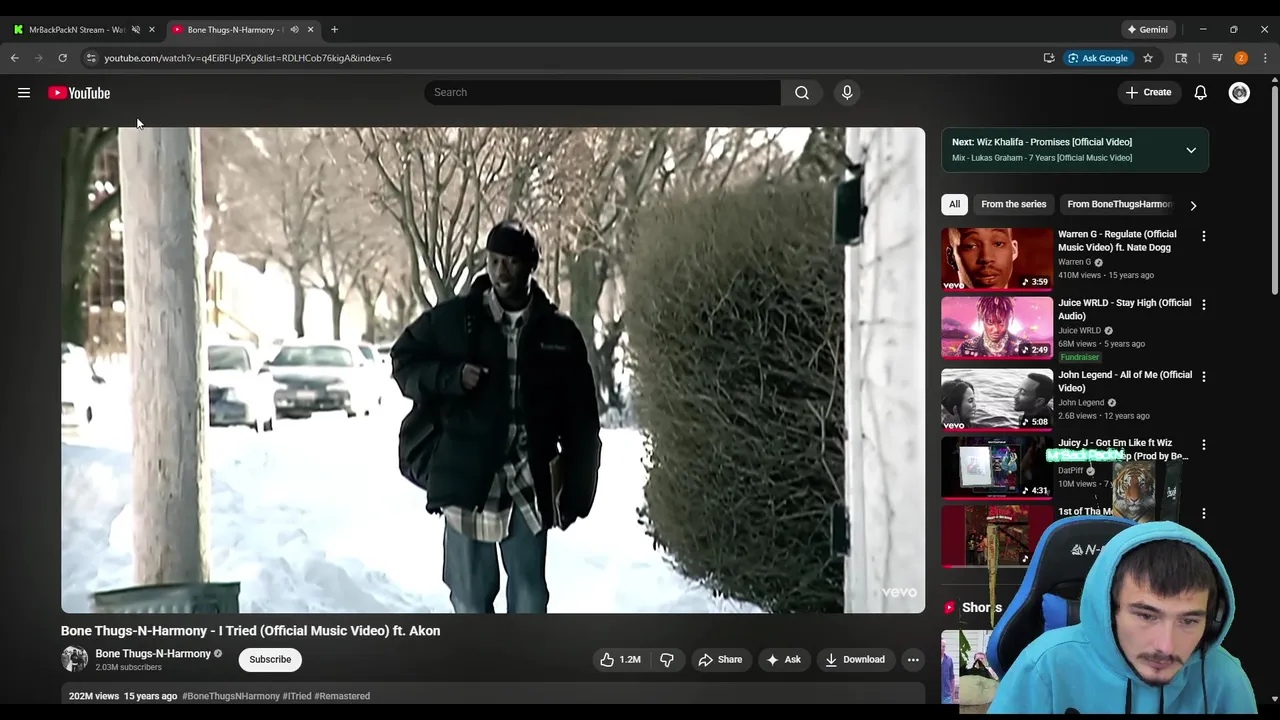Unmute the MrBackPackN Stream tab audio icon
Viewport: 1280px width, 720px height.
(136, 30)
